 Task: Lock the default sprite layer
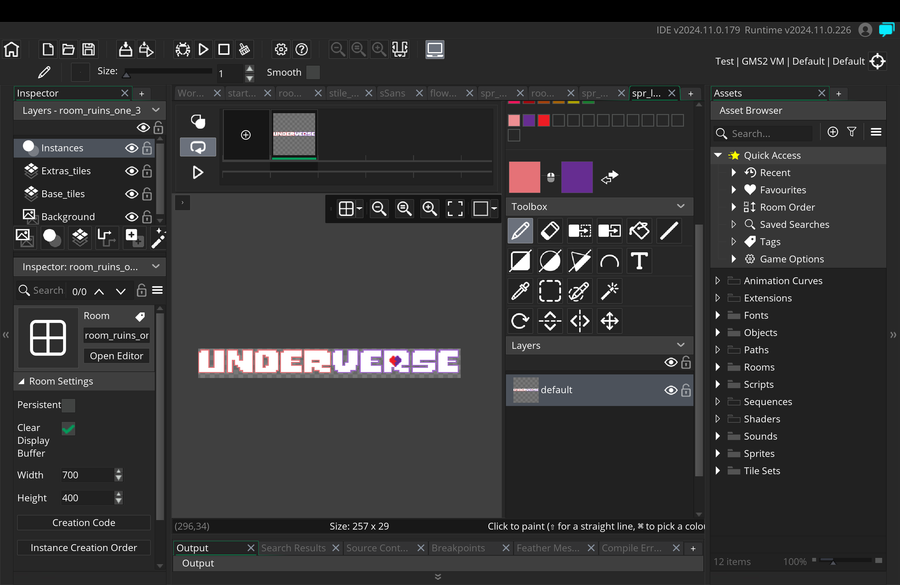(x=686, y=390)
